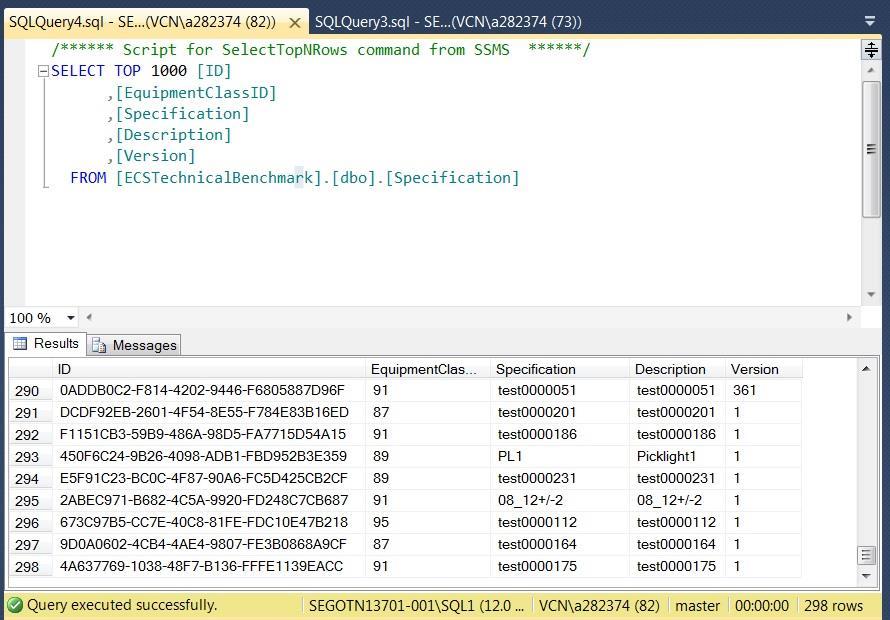Click the EquipmentClas... column header
The height and width of the screenshot is (620, 890).
click(428, 369)
